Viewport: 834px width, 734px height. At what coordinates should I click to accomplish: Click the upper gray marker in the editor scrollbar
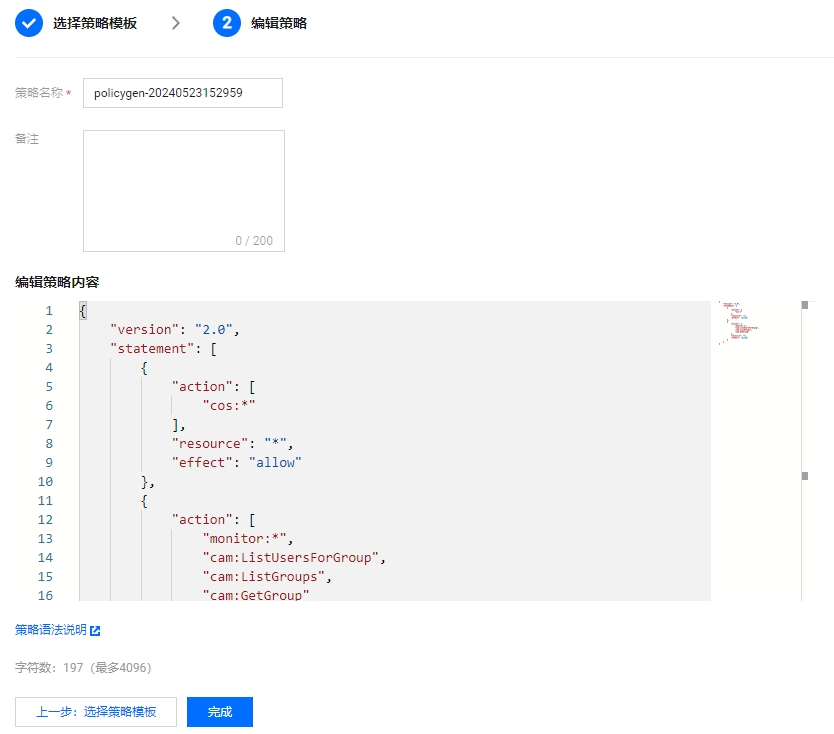pos(804,304)
